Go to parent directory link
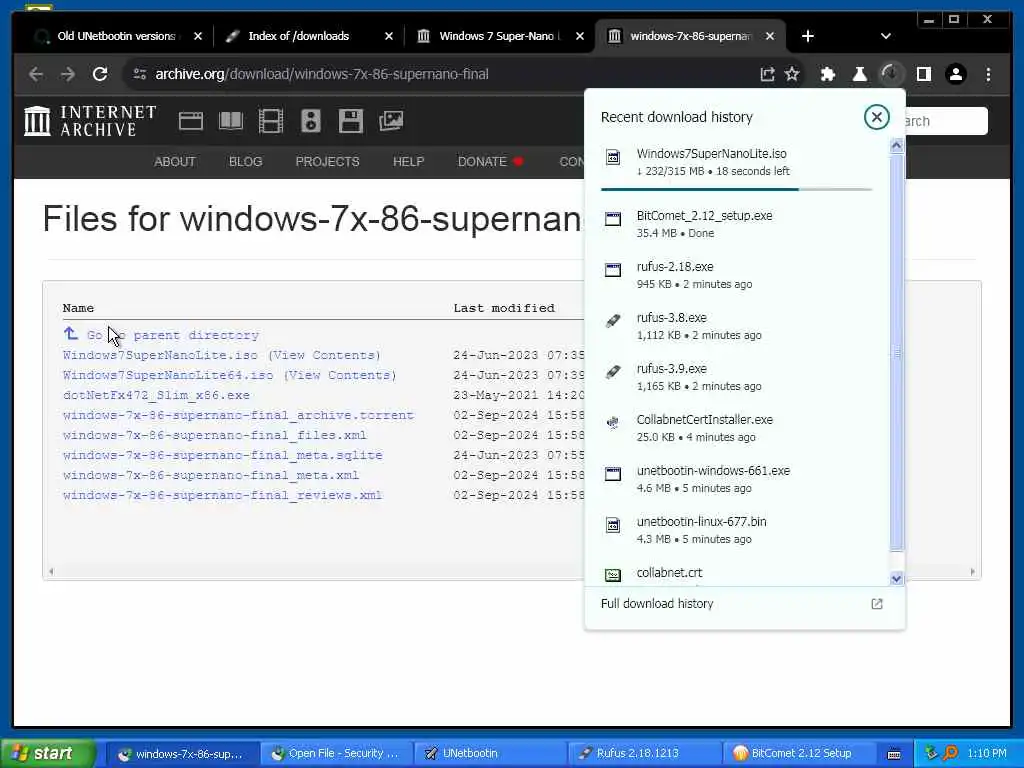Screen dimensions: 1024x768 pos(172,335)
